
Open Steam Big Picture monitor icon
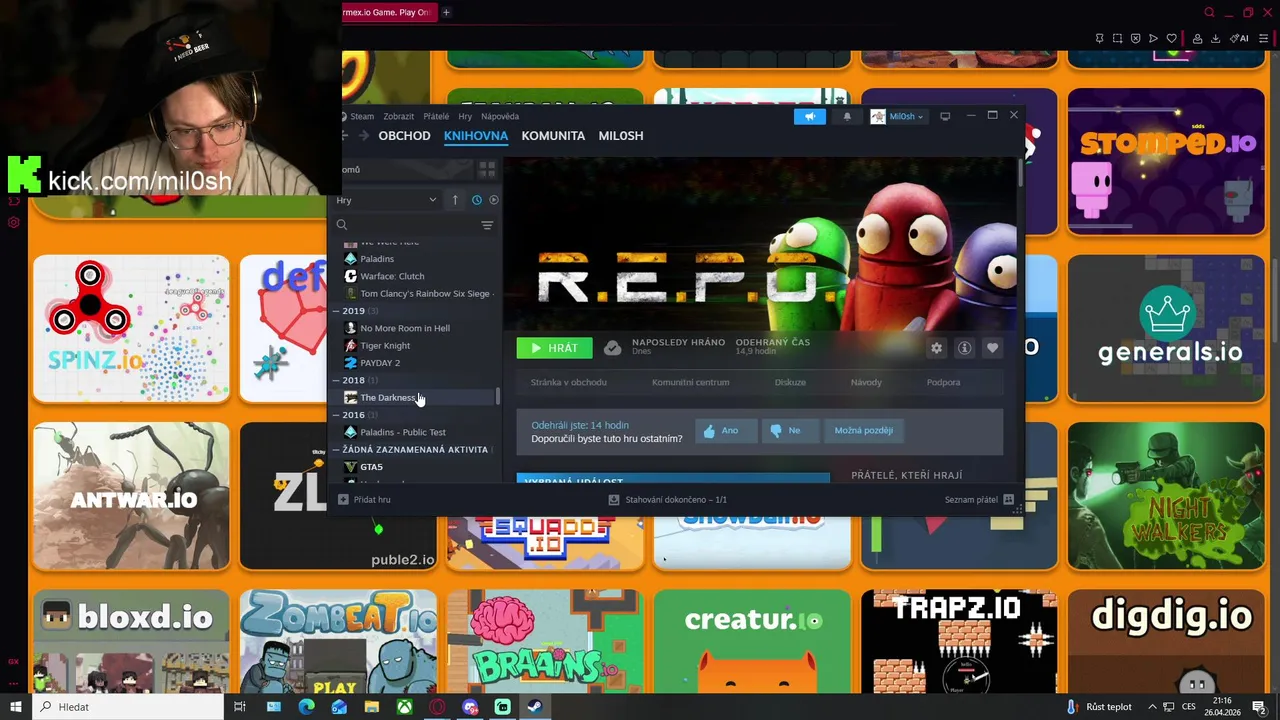[x=945, y=116]
